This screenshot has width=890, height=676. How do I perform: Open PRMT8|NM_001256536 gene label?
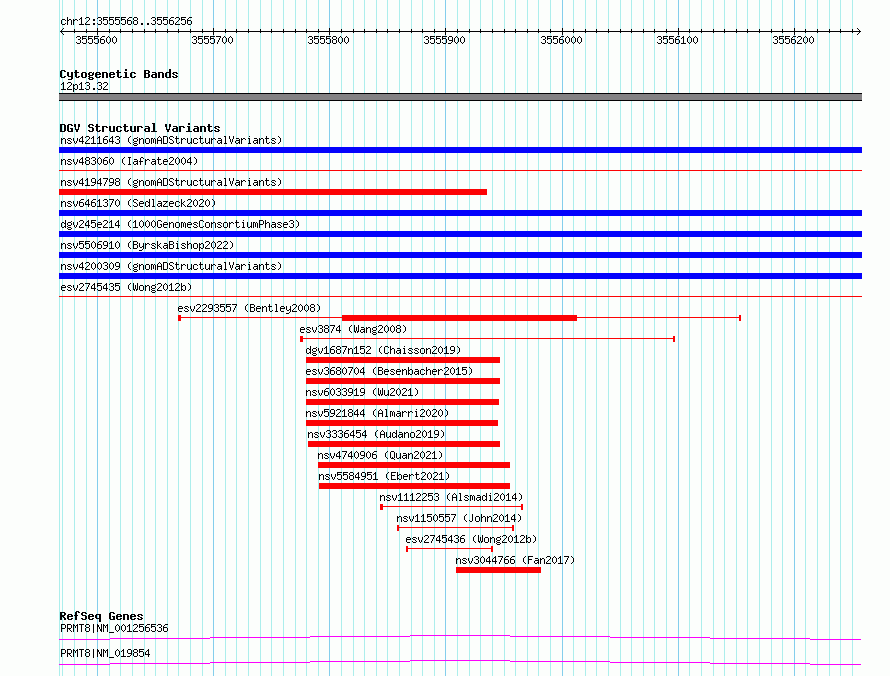[114, 628]
